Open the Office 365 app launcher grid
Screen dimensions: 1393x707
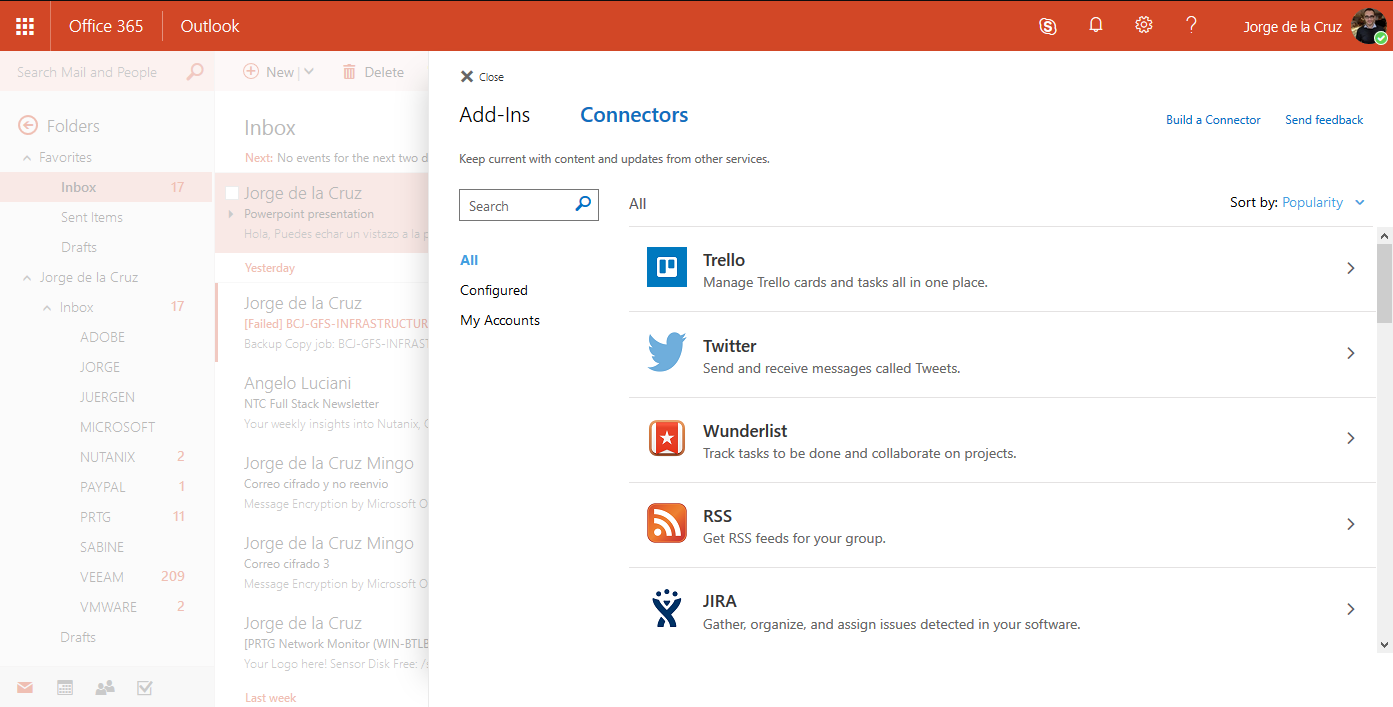coord(25,26)
